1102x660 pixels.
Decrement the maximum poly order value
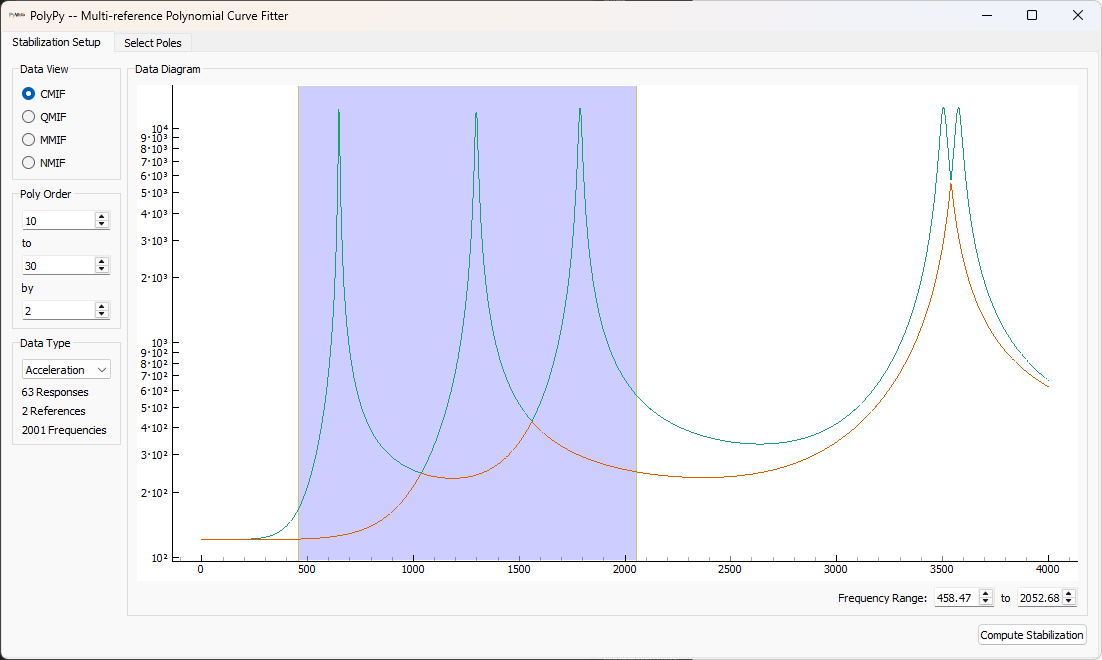point(101,270)
